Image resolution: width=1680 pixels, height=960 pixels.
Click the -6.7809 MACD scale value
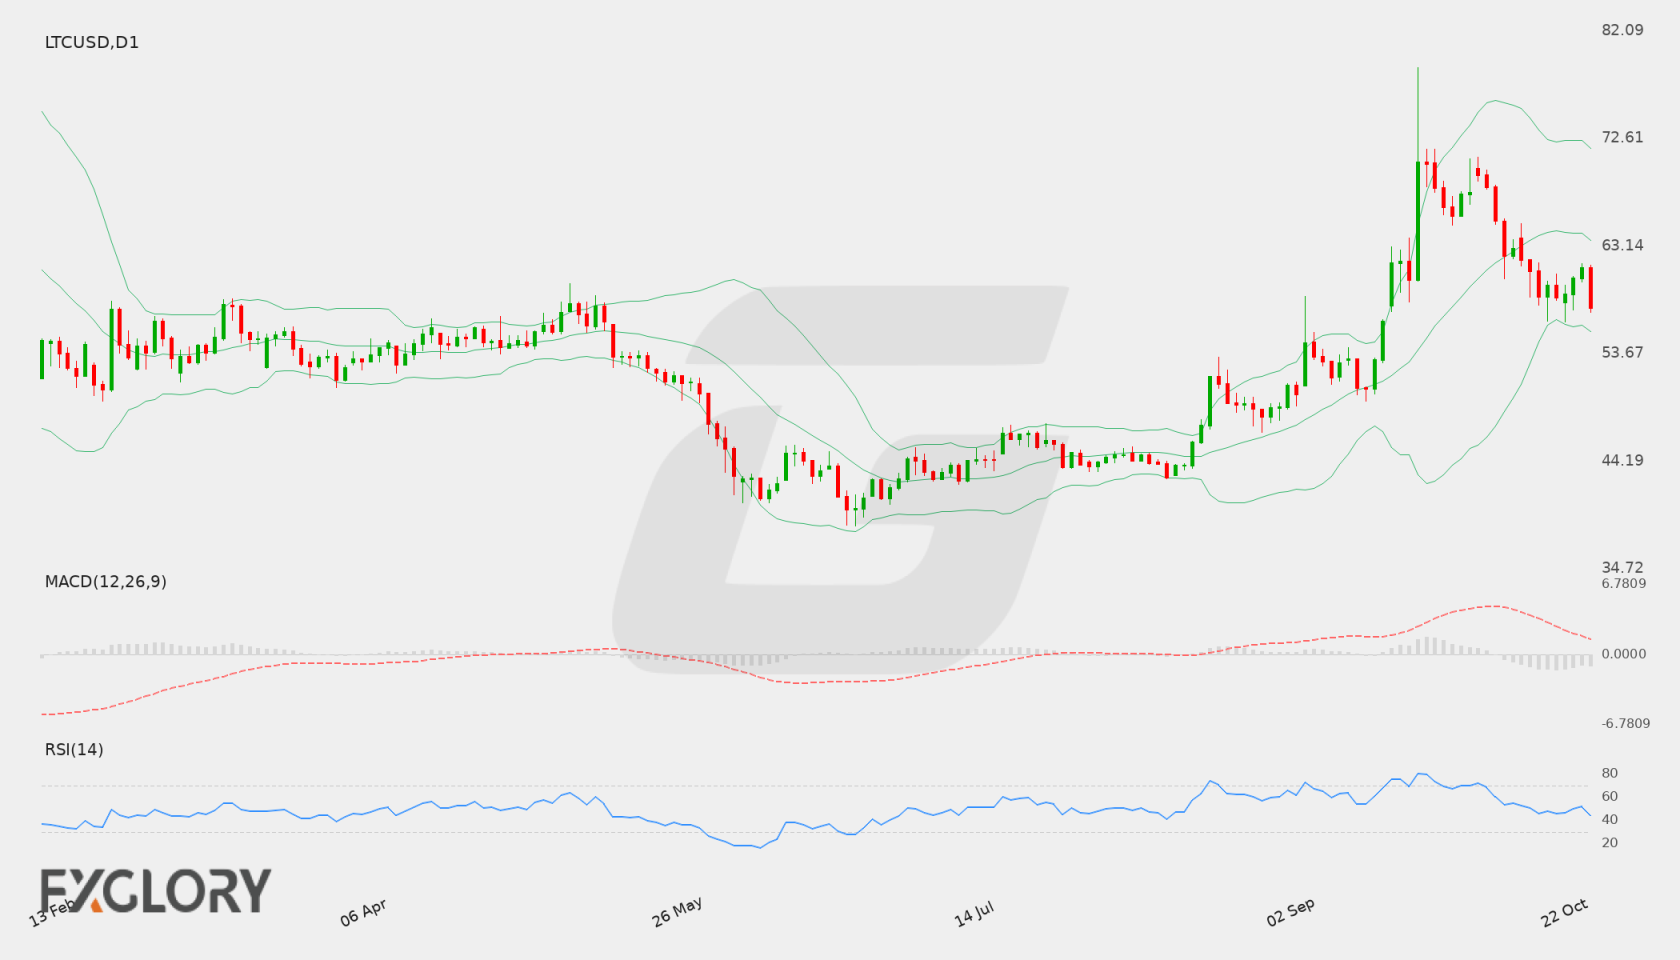tap(1625, 723)
